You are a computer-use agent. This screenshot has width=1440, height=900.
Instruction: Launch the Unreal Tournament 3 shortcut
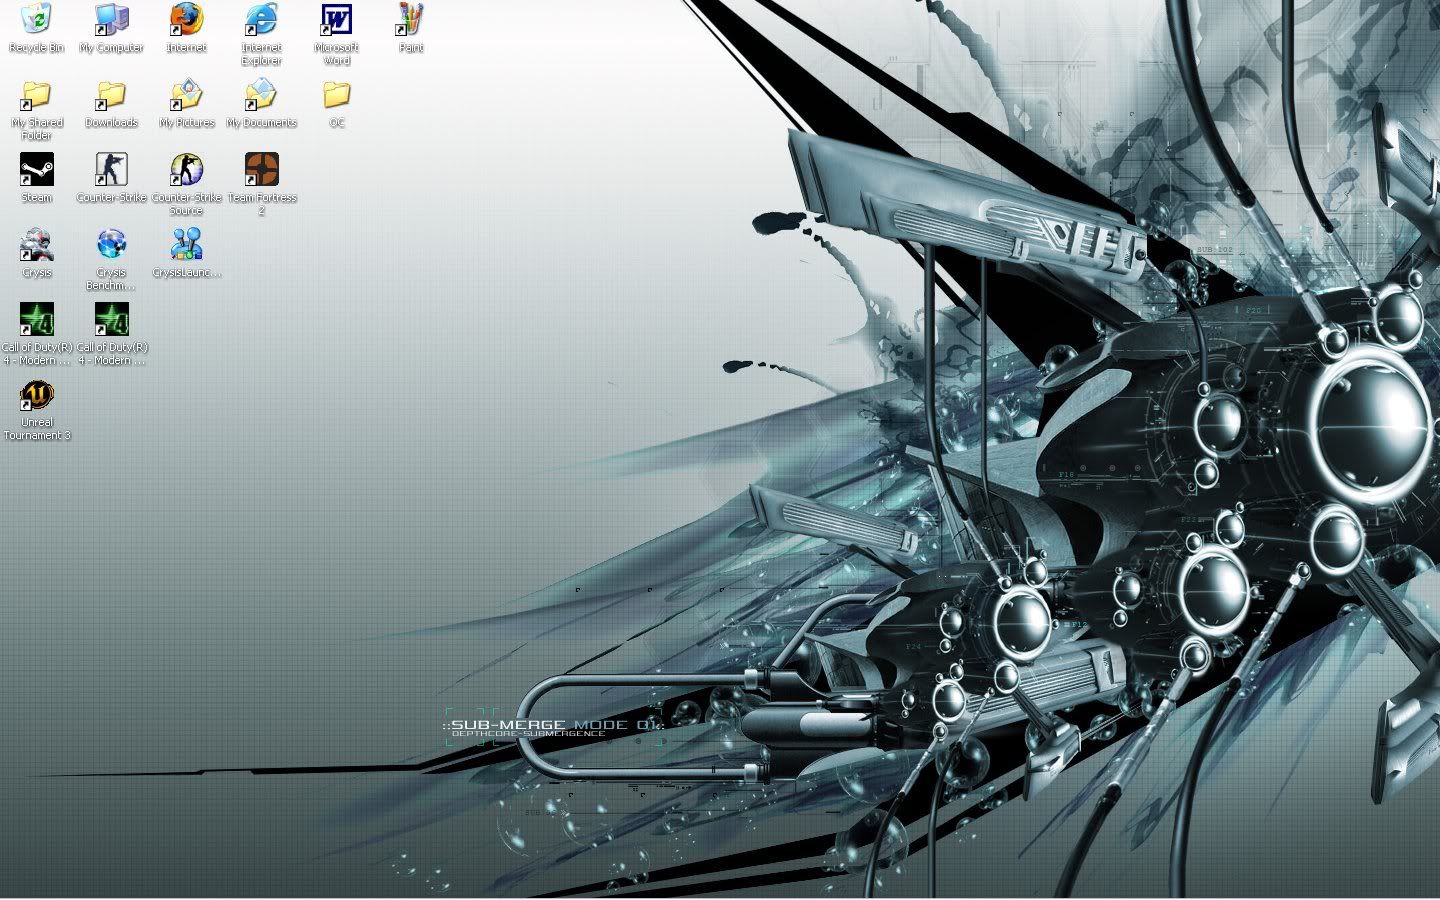(x=36, y=397)
